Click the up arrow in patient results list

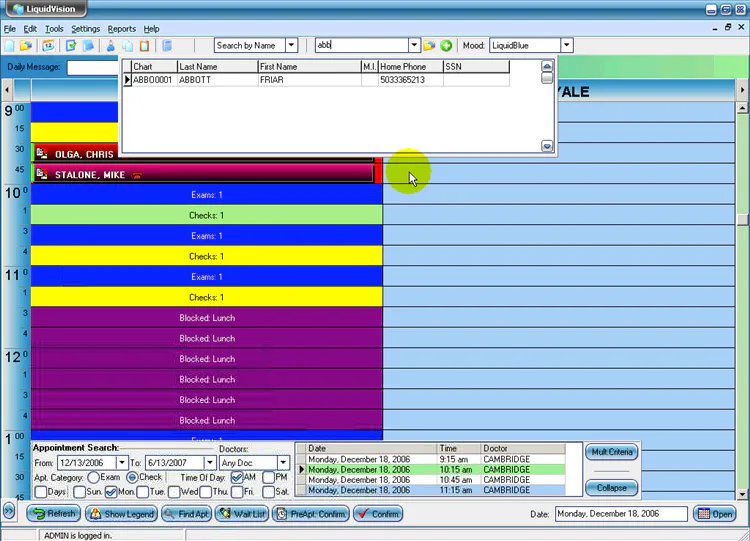click(547, 66)
